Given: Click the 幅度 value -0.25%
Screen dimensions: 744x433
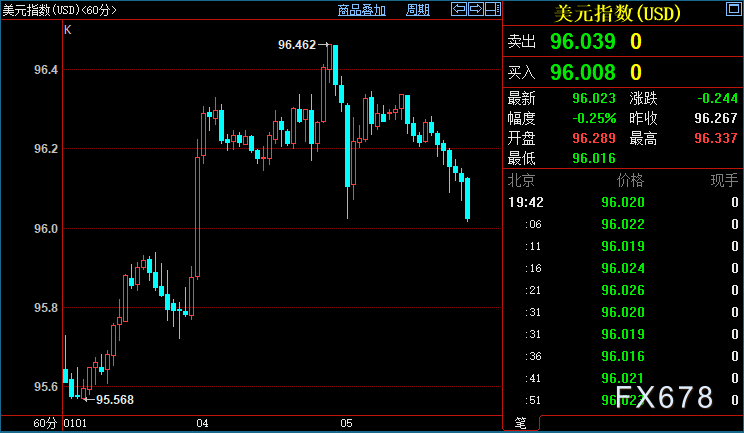Looking at the screenshot, I should click(594, 118).
